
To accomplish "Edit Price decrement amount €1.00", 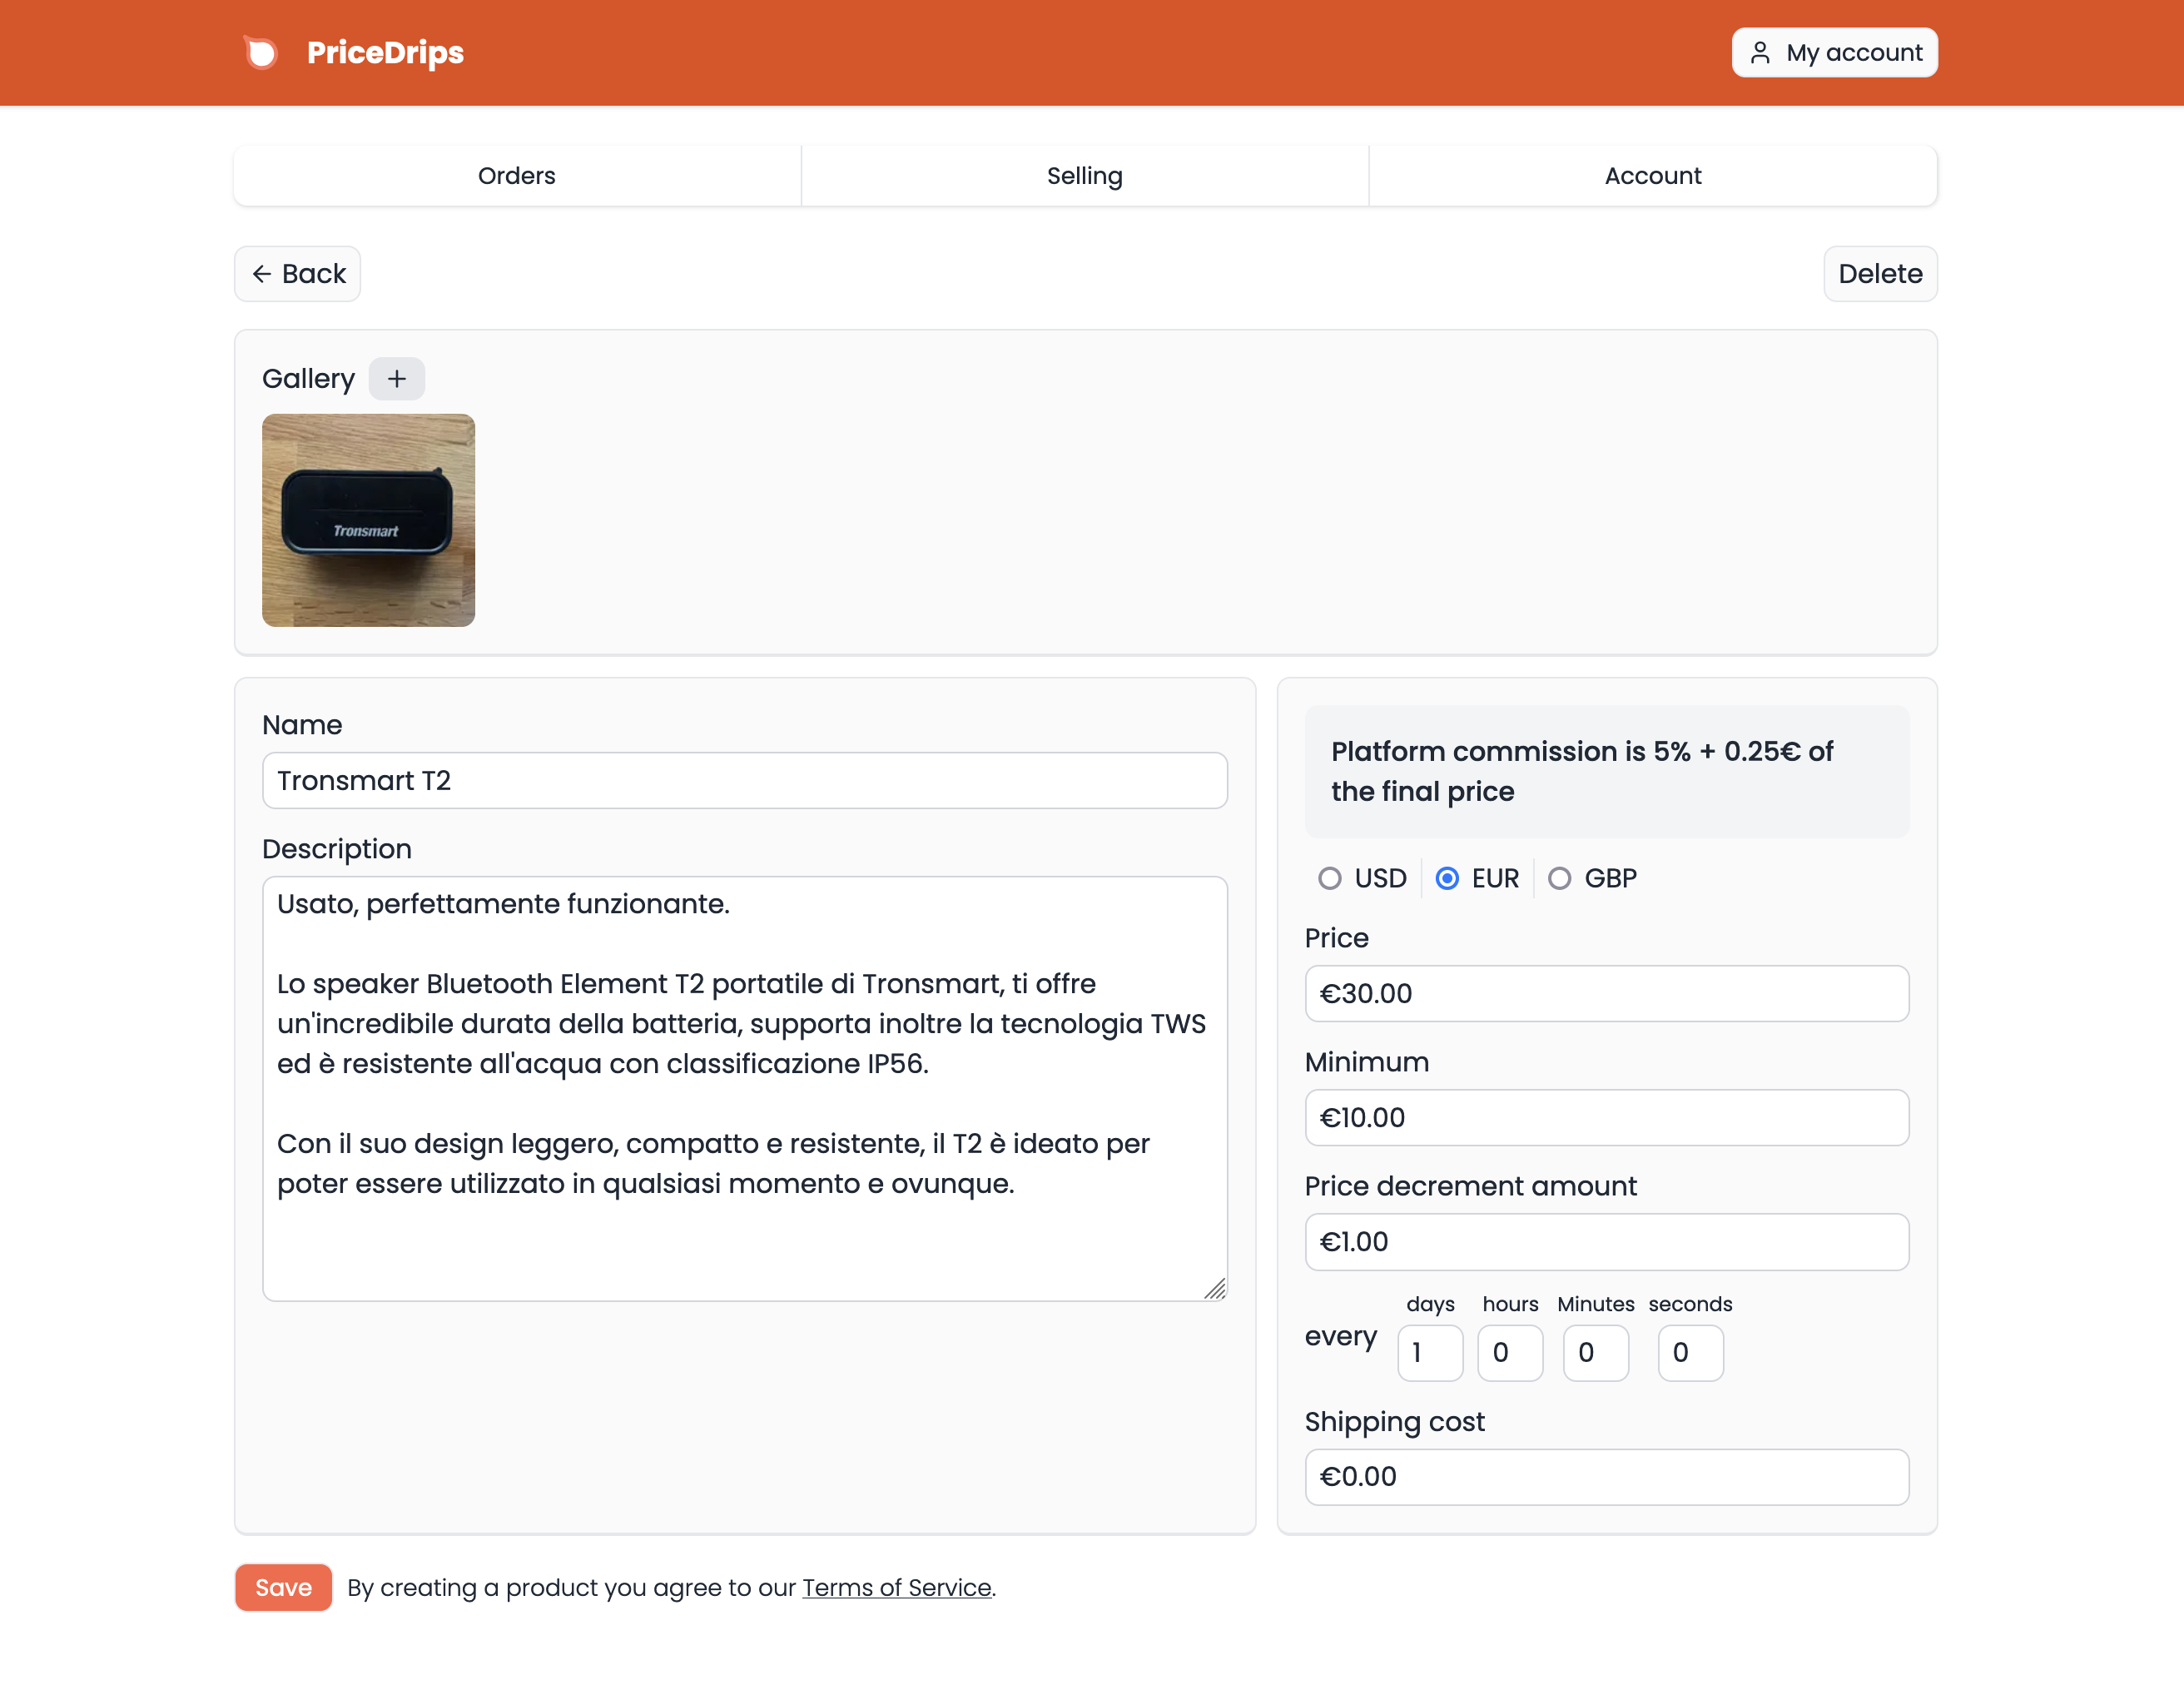I will (1607, 1242).
